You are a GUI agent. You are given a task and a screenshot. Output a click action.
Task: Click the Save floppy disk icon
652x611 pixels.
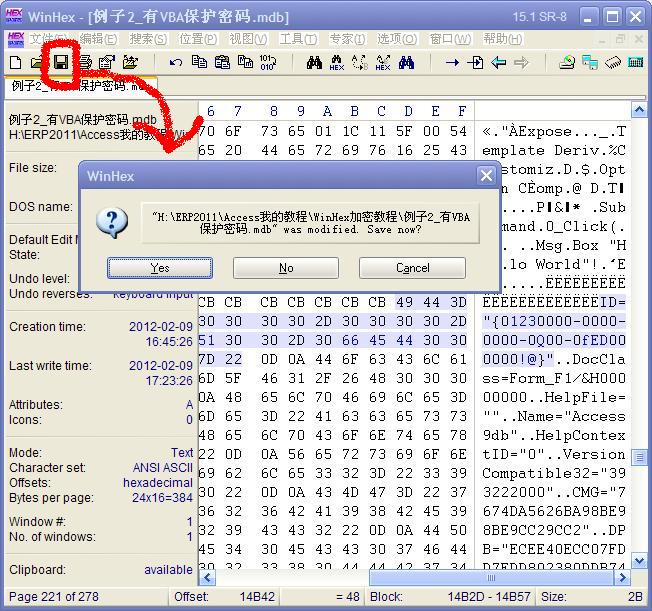[61, 62]
